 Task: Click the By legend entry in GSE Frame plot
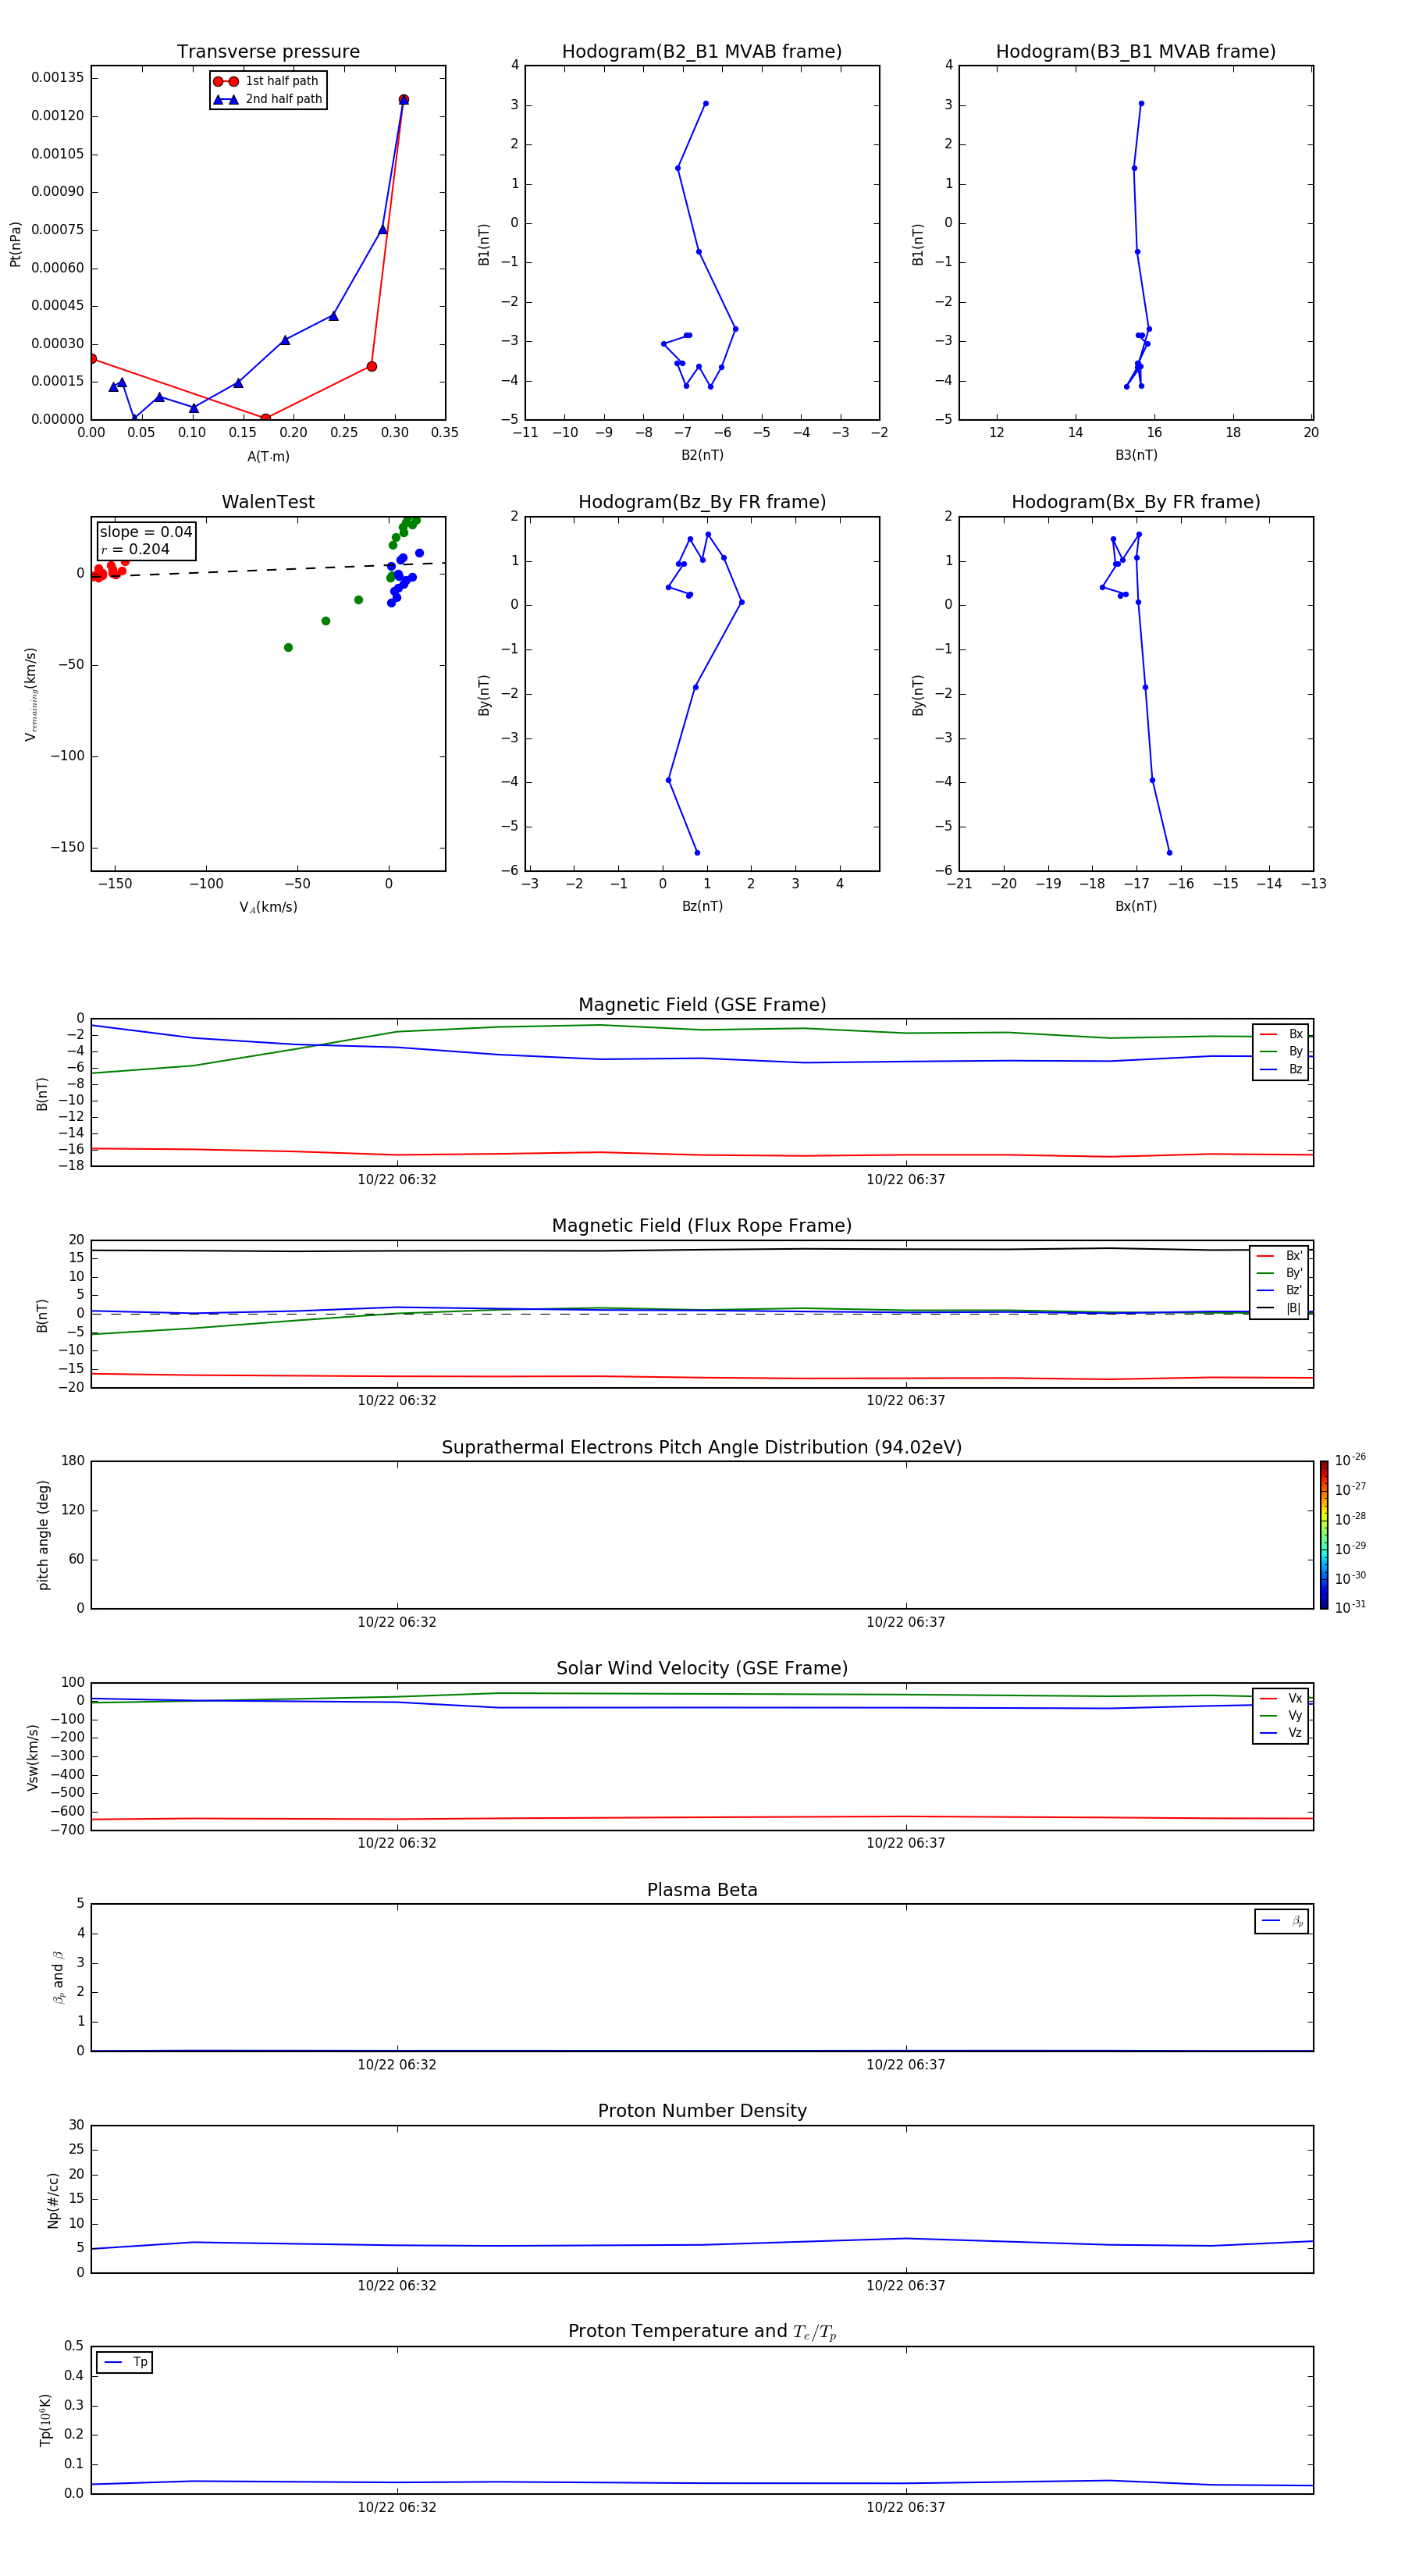(1281, 1051)
